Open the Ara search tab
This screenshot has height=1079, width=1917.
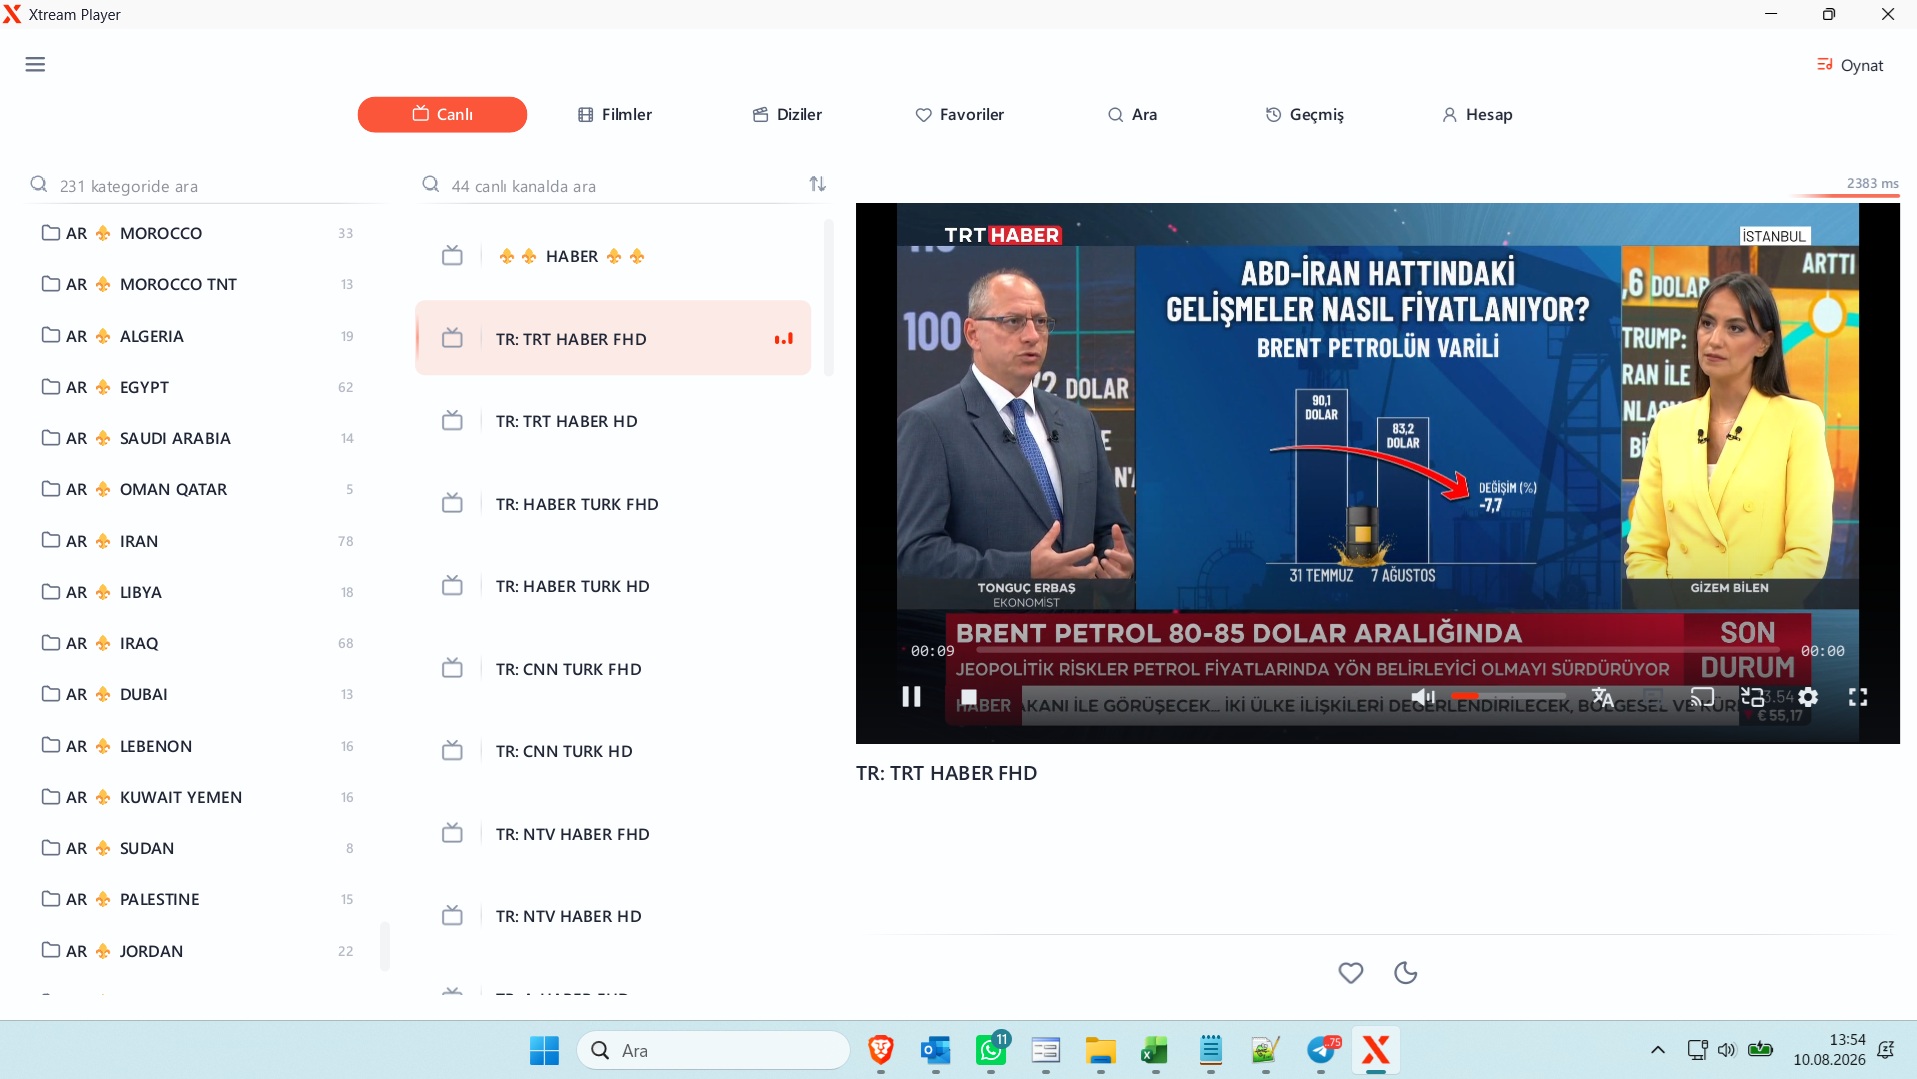click(1133, 114)
